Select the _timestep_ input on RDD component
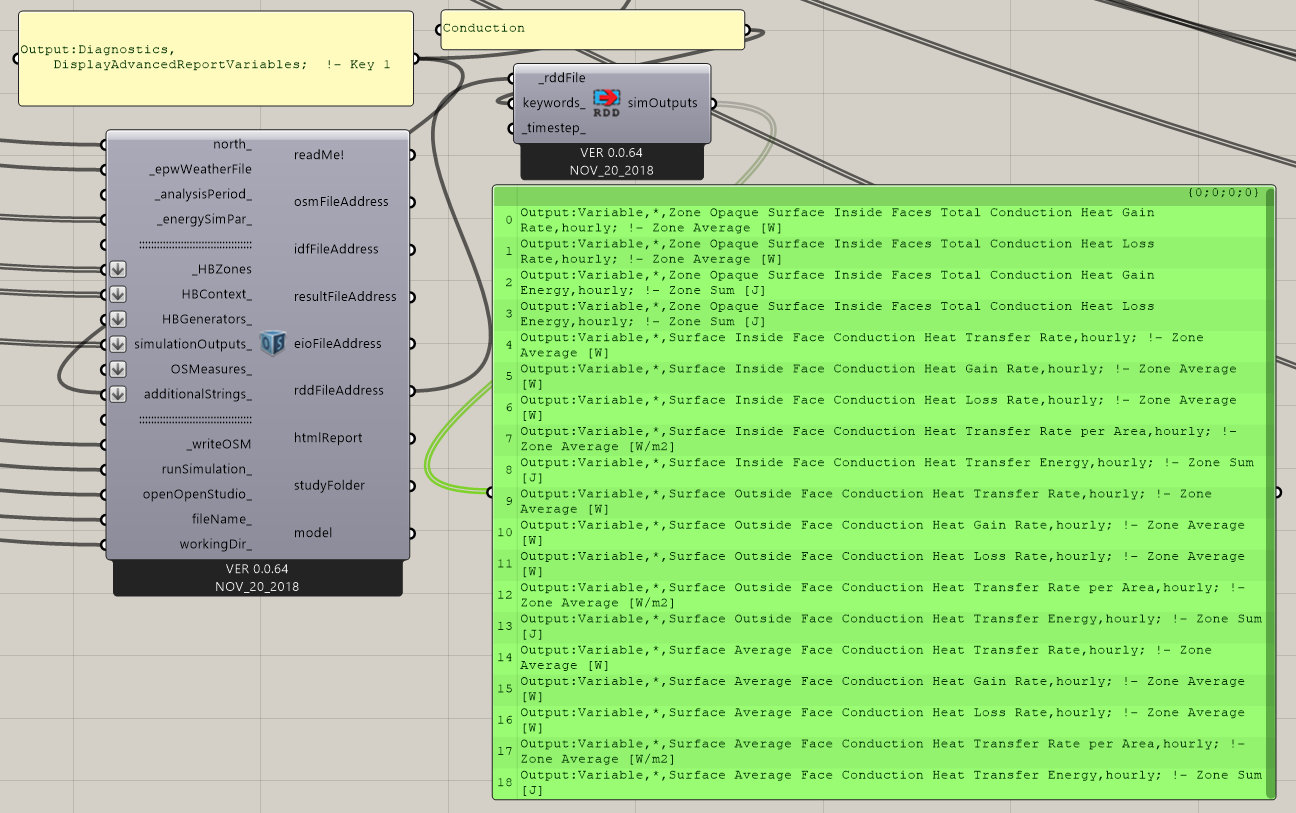Image resolution: width=1296 pixels, height=813 pixels. pyautogui.click(x=556, y=128)
